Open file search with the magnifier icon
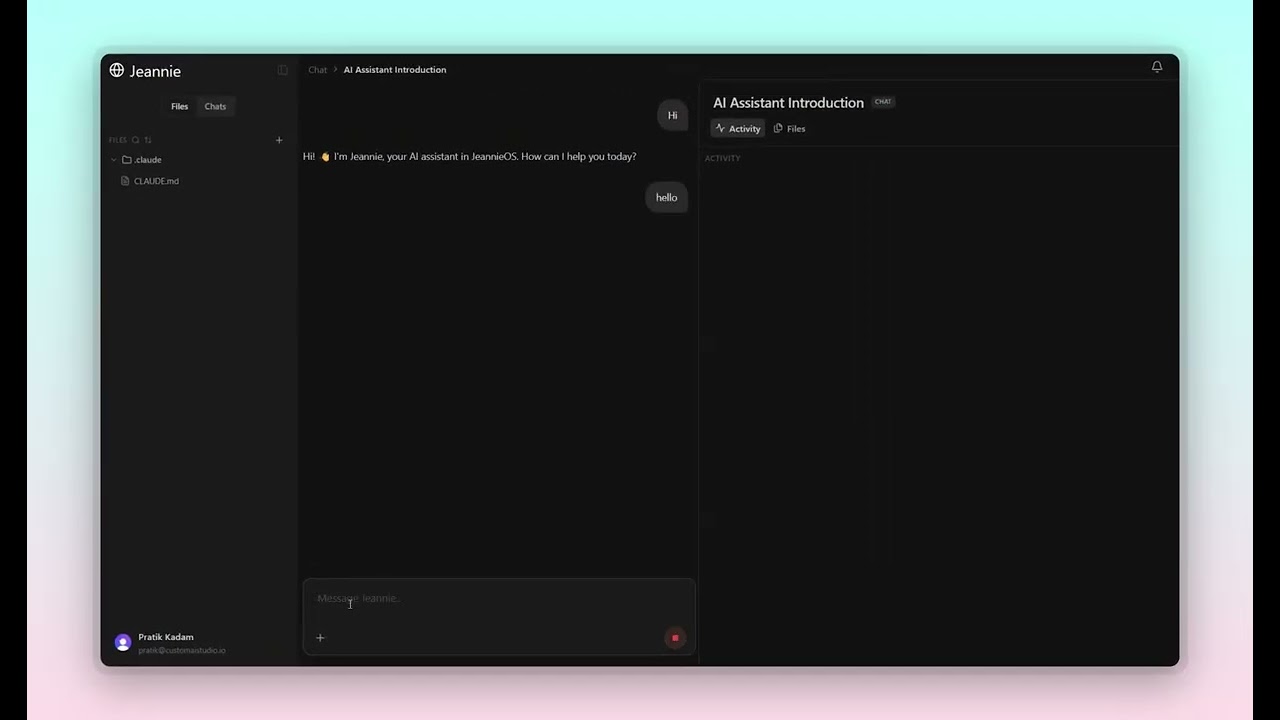The image size is (1280, 720). (136, 140)
